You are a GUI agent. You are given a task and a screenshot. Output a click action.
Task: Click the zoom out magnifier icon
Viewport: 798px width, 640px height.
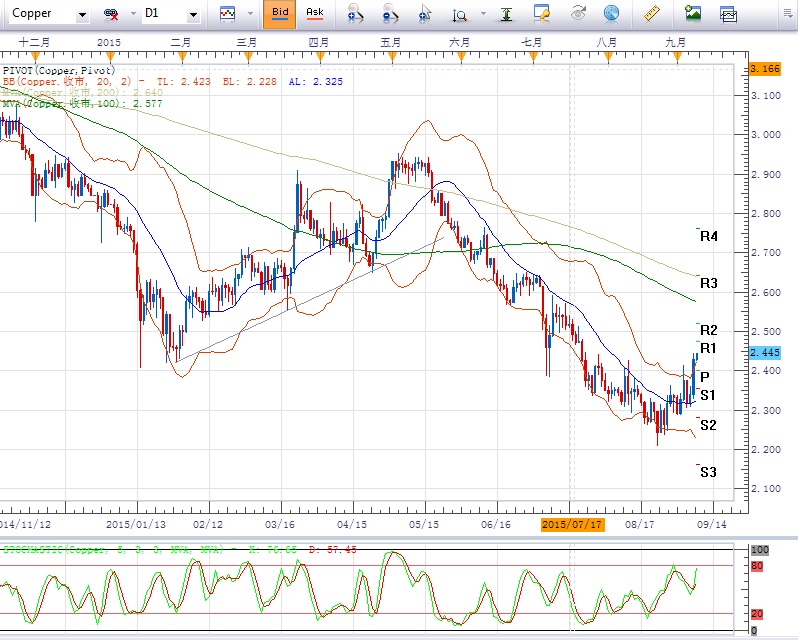pyautogui.click(x=391, y=14)
